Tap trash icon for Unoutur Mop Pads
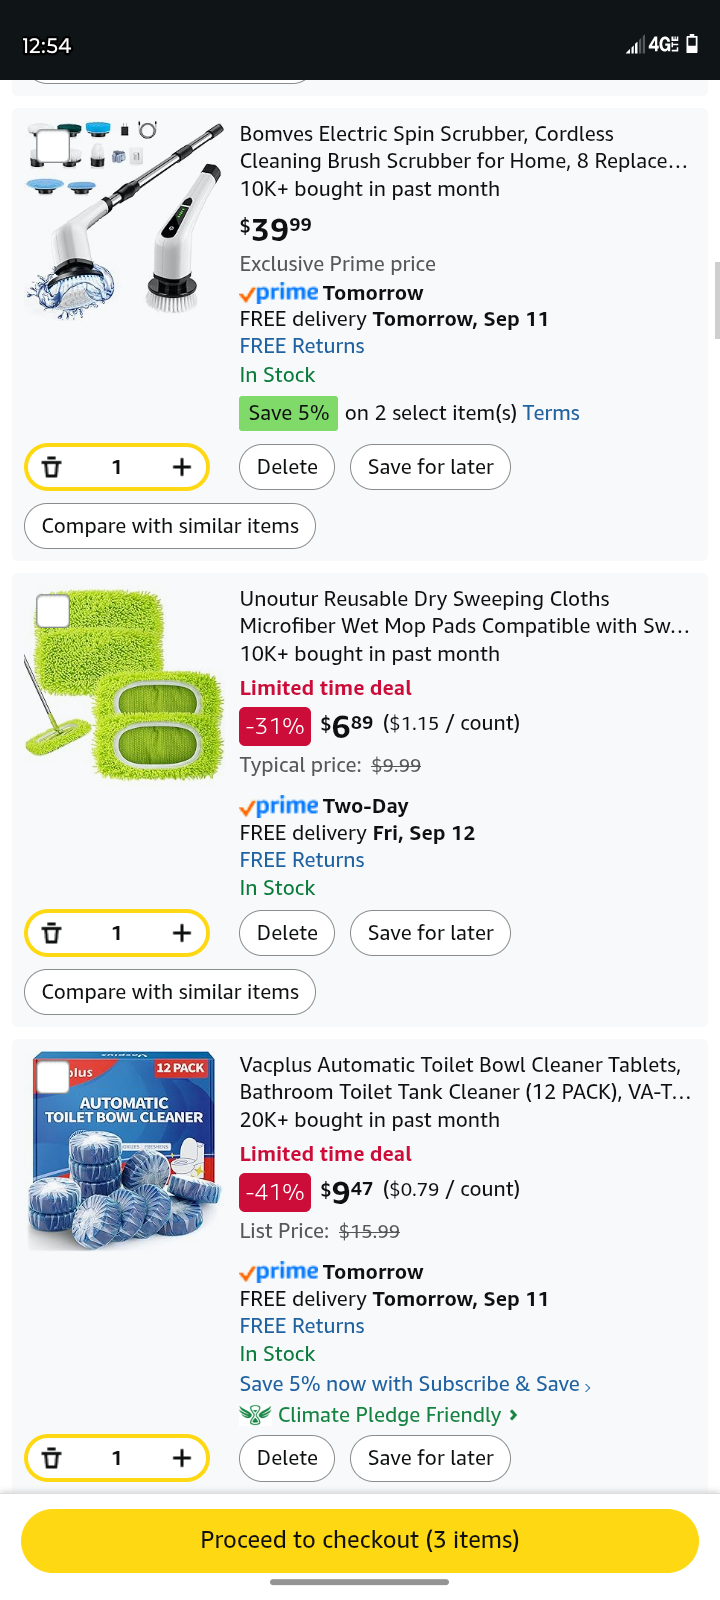The height and width of the screenshot is (1600, 720). [x=52, y=933]
